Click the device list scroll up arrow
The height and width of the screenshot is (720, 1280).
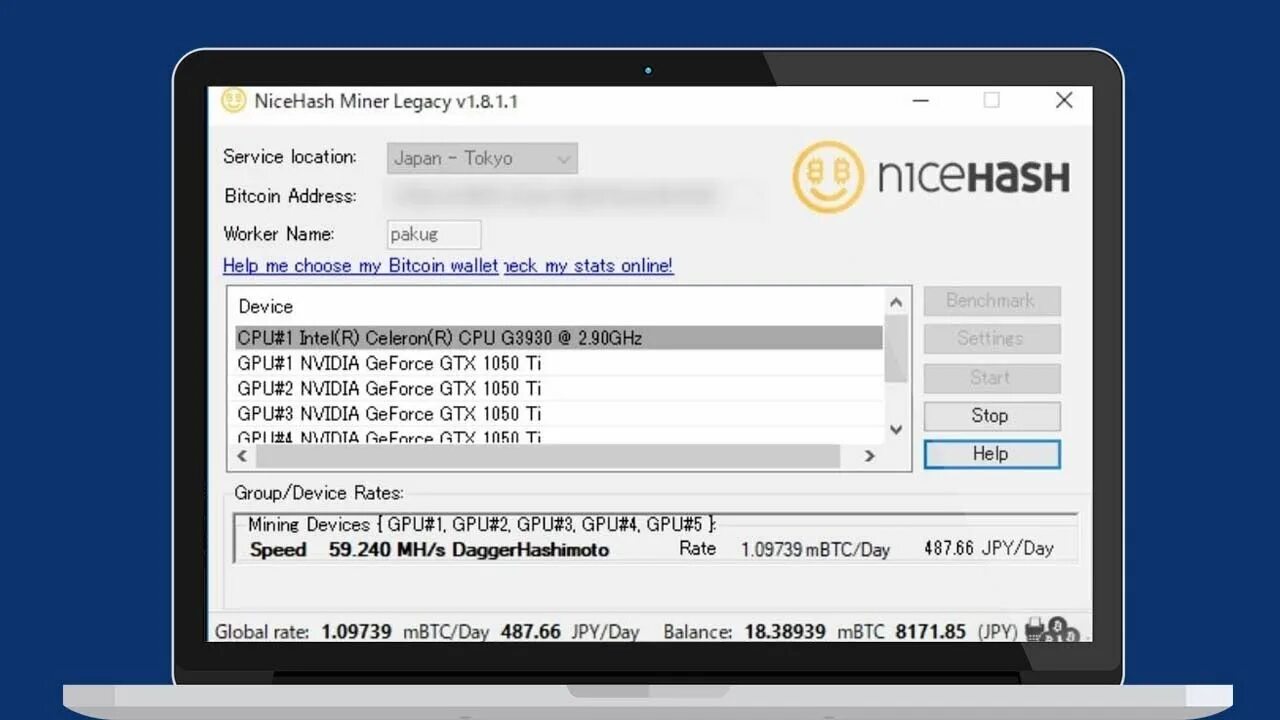896,302
